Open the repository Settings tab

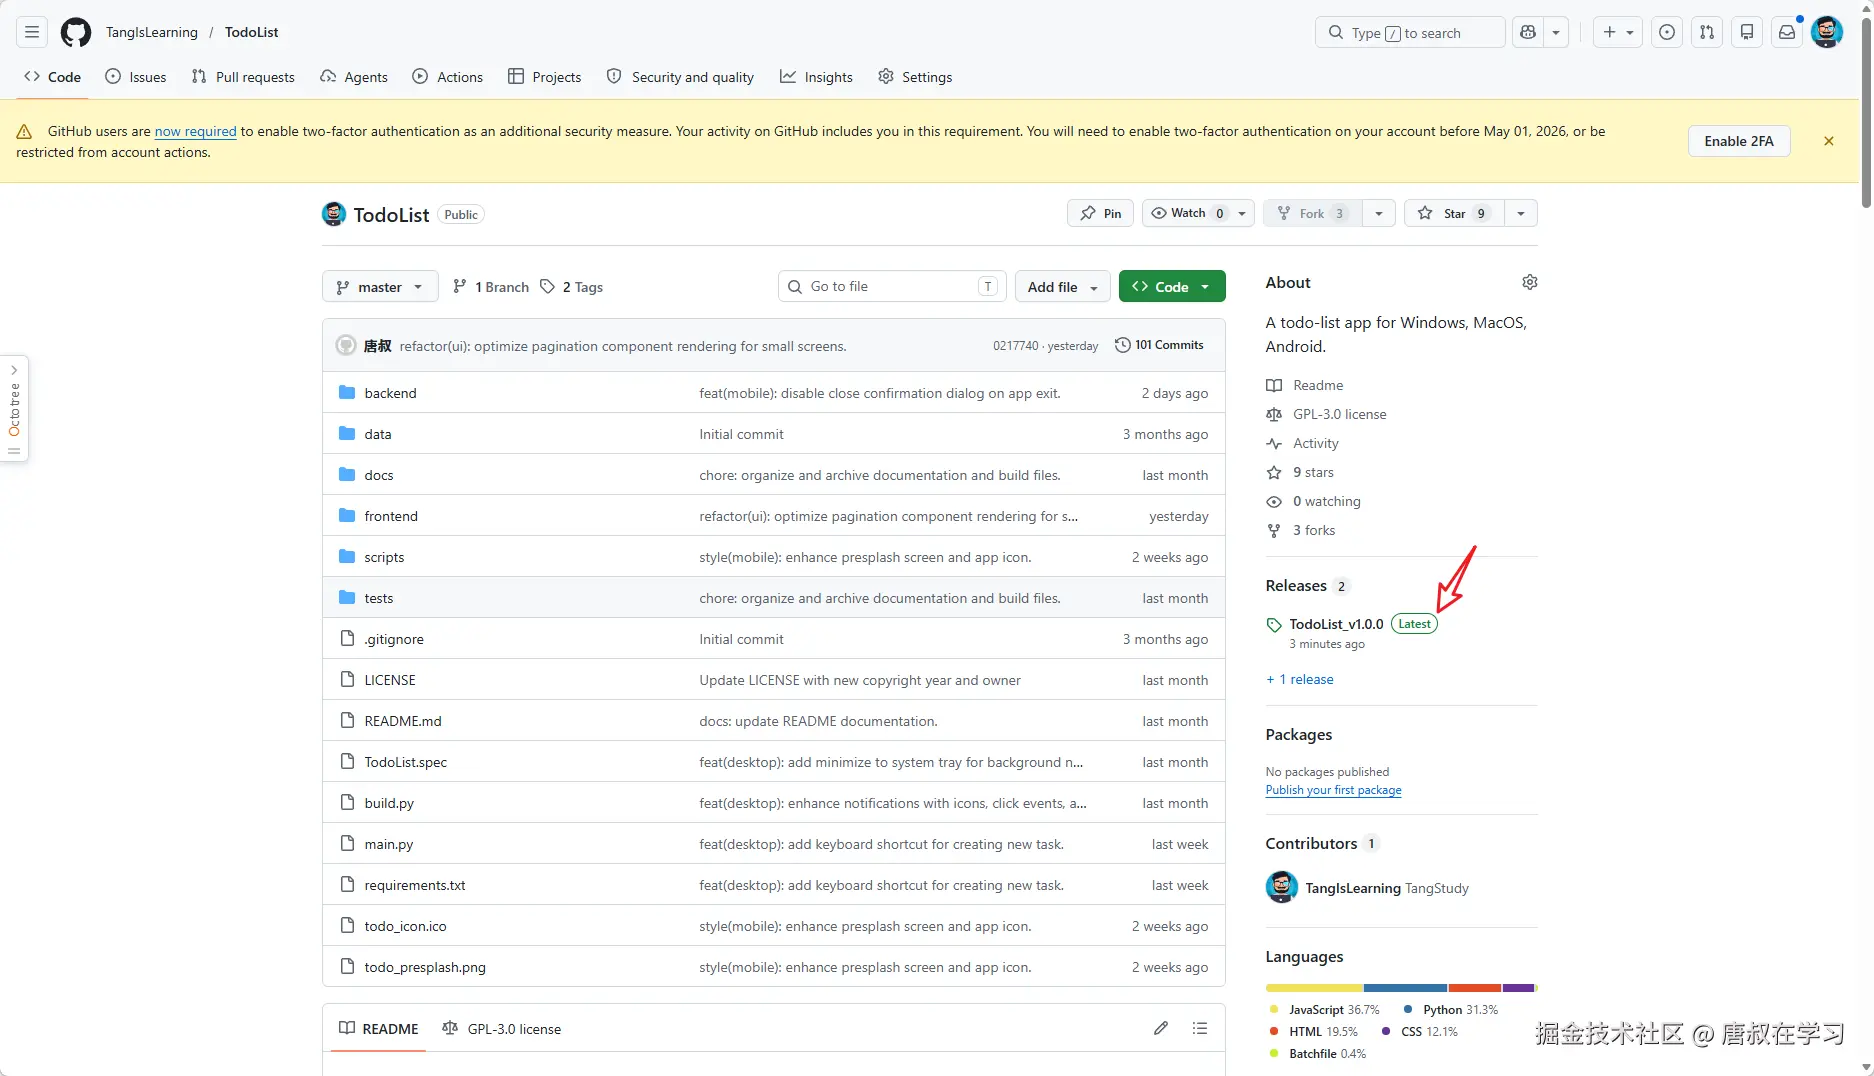[915, 77]
